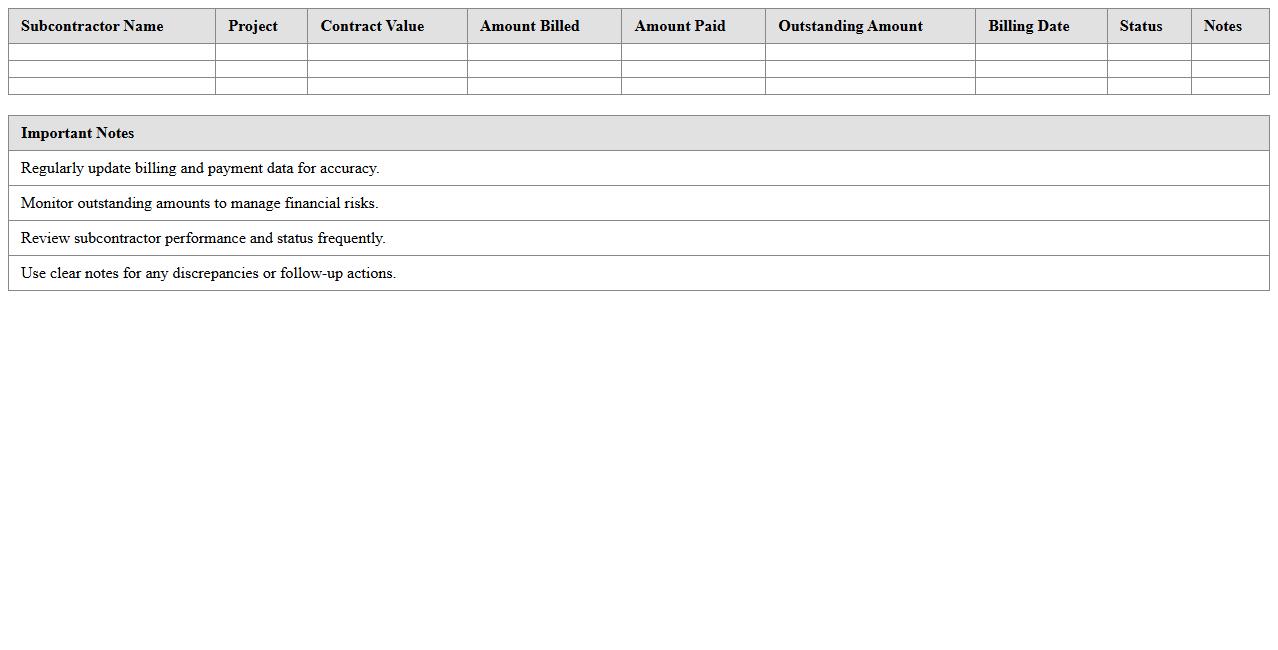This screenshot has height=650, width=1278.
Task: Click the first empty Contract Value cell
Action: coord(386,52)
